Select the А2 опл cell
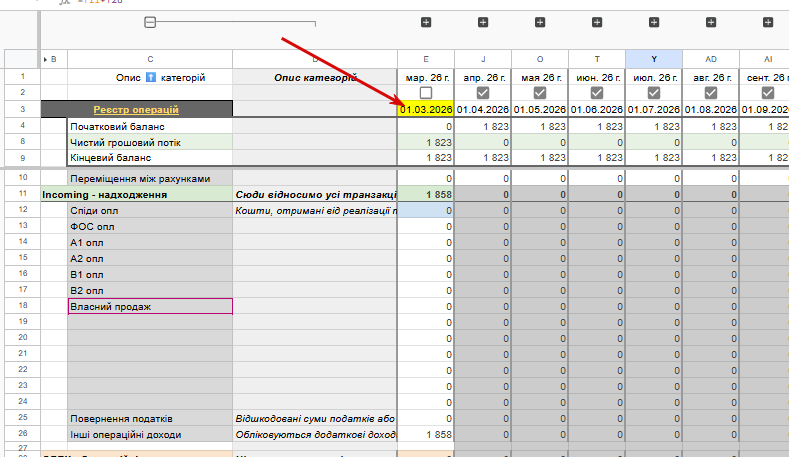The height and width of the screenshot is (457, 789). (x=150, y=259)
